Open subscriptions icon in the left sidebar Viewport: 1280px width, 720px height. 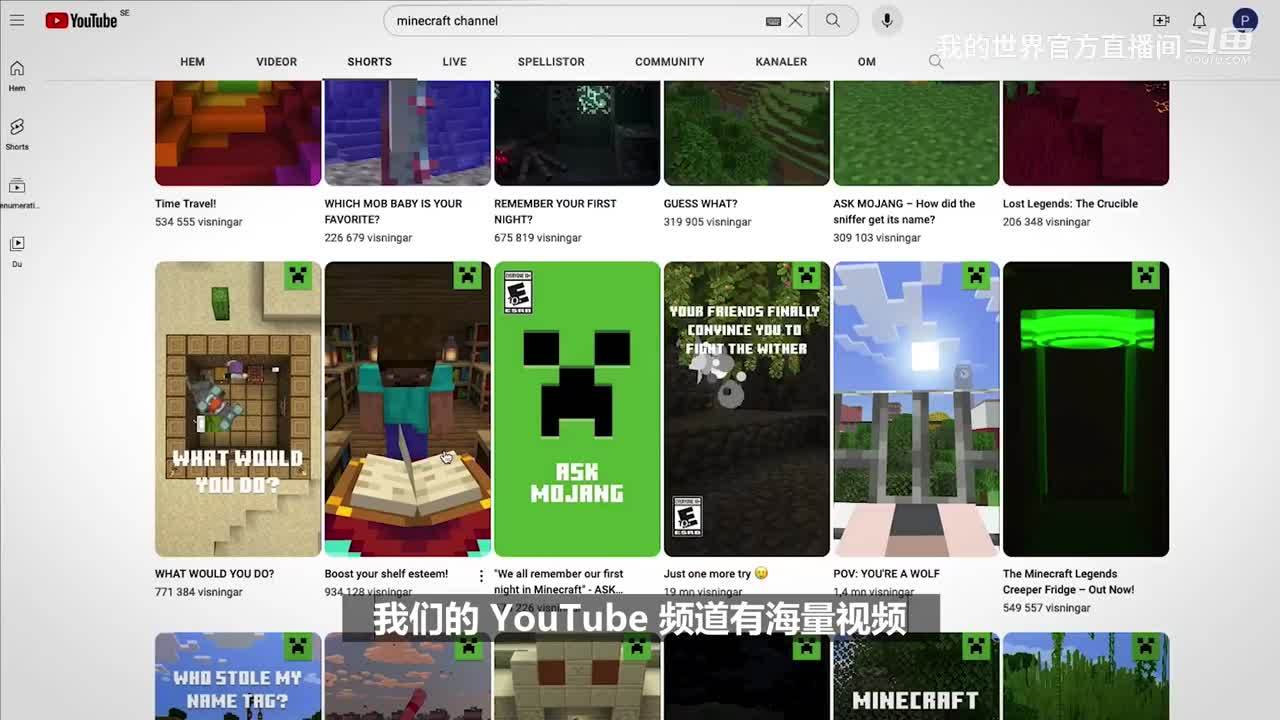17,193
